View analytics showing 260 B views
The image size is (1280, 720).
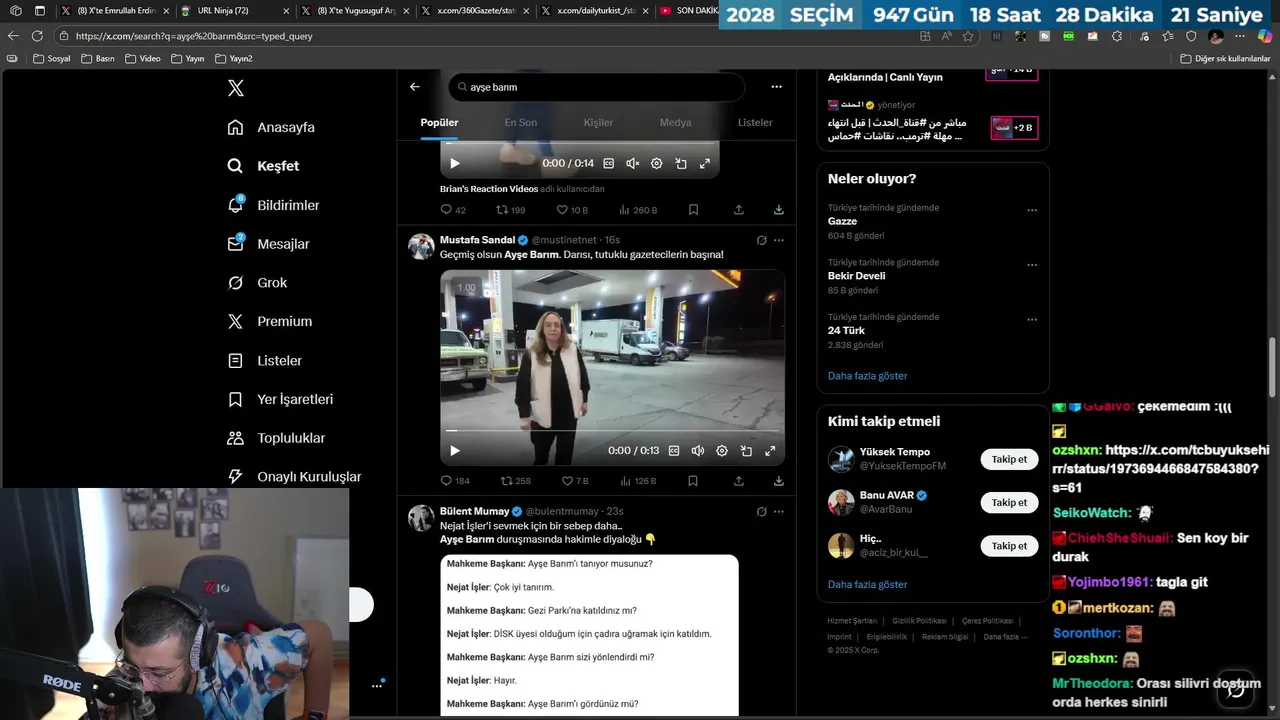[x=638, y=210]
